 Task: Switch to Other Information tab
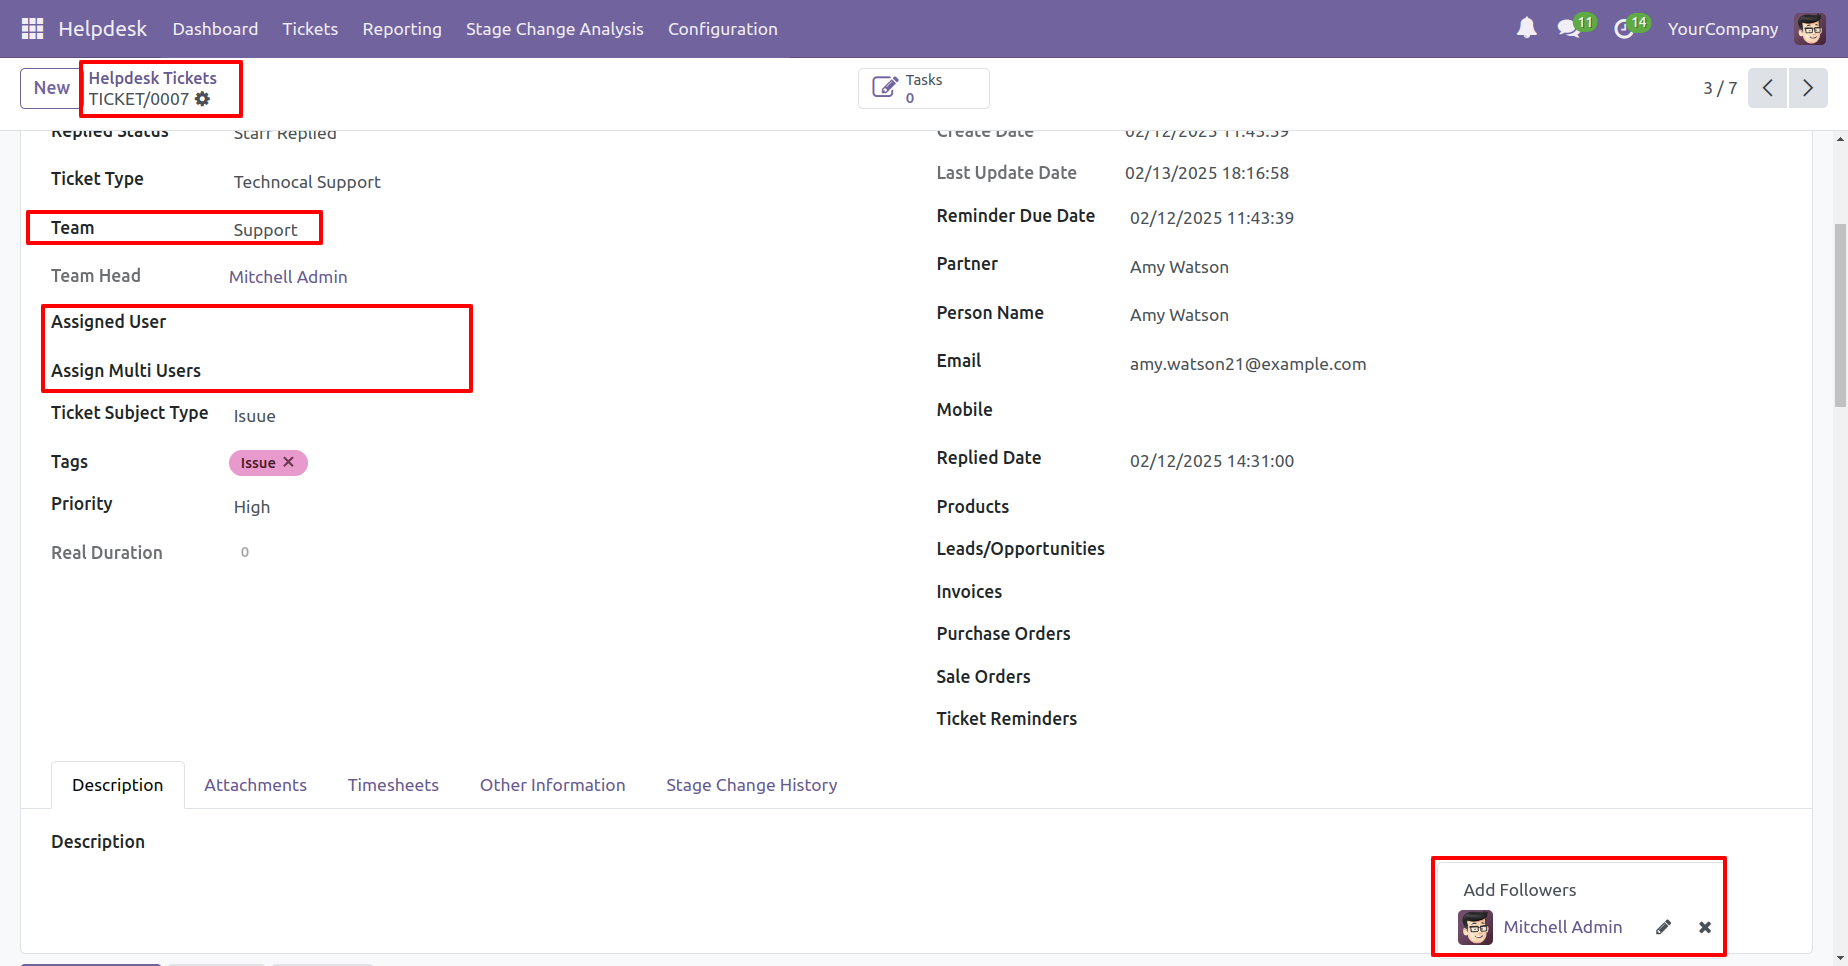point(553,785)
